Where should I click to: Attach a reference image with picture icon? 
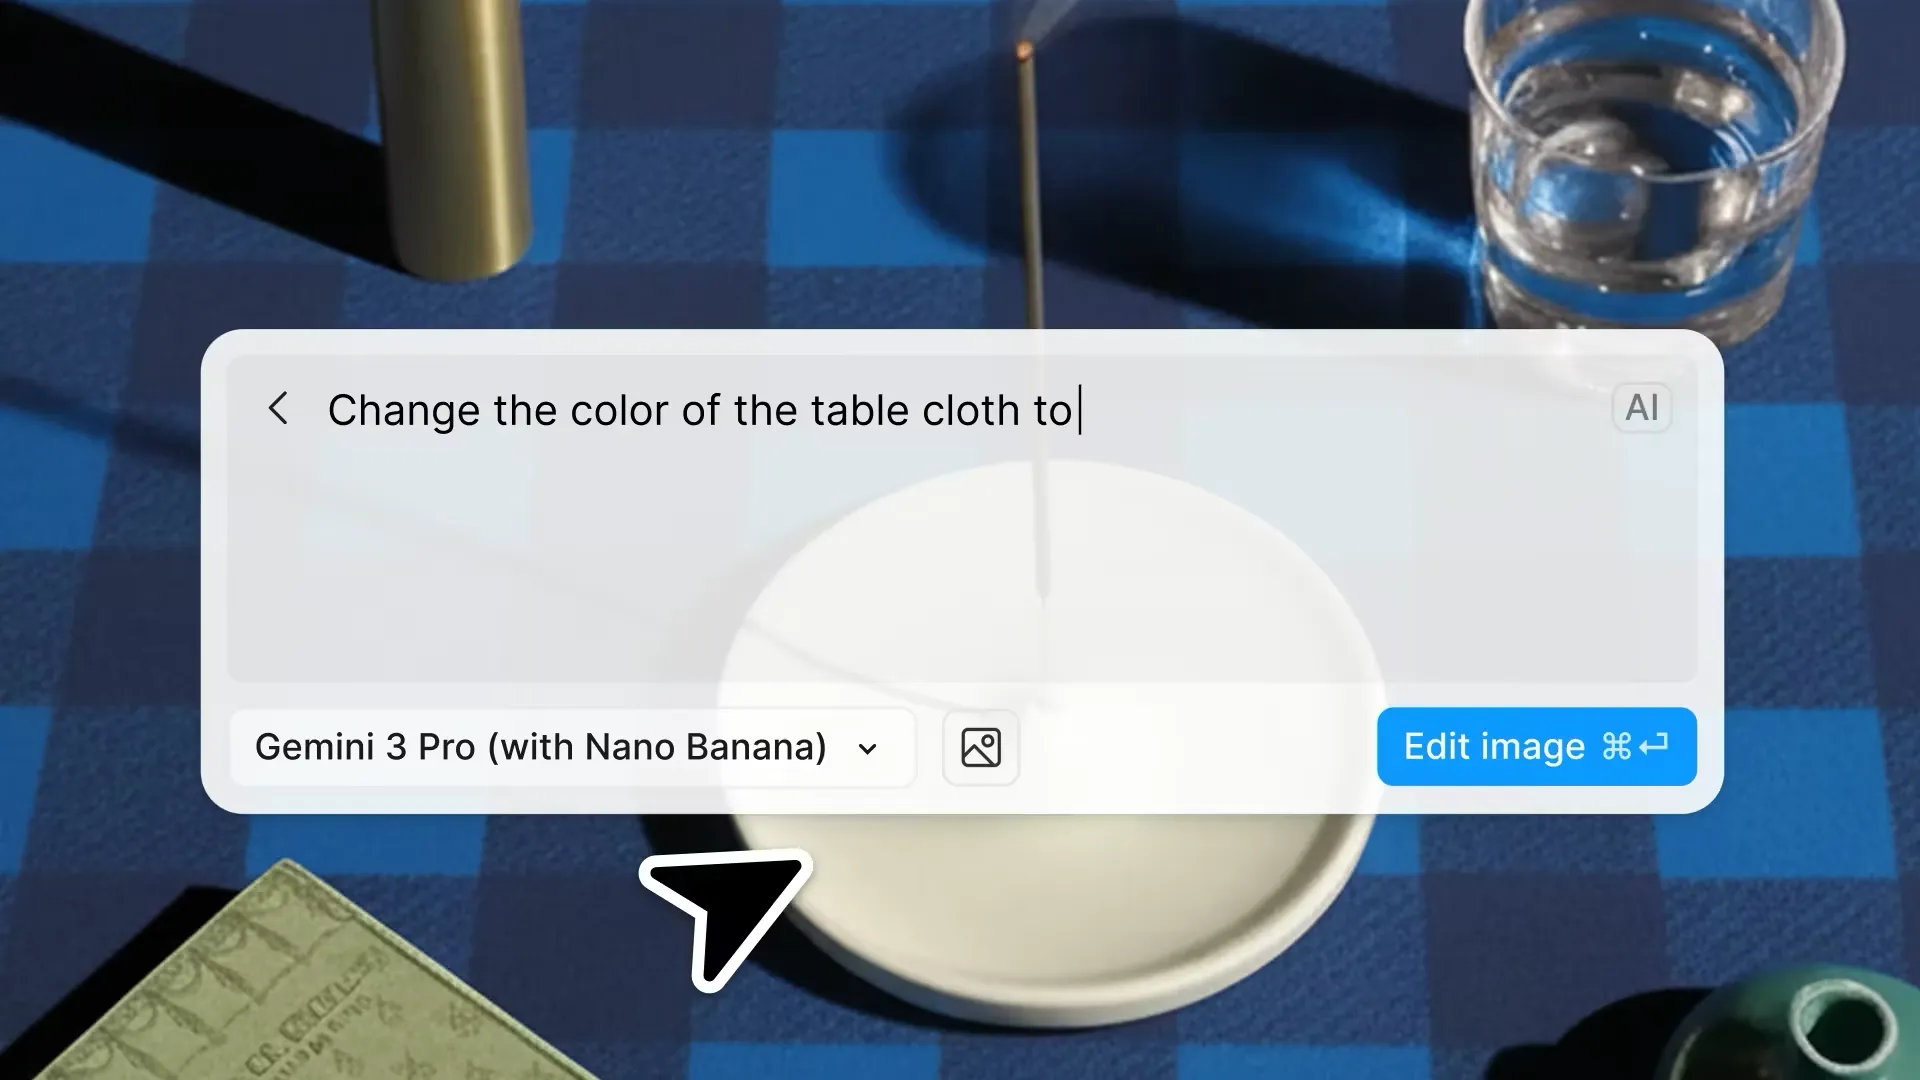click(981, 747)
